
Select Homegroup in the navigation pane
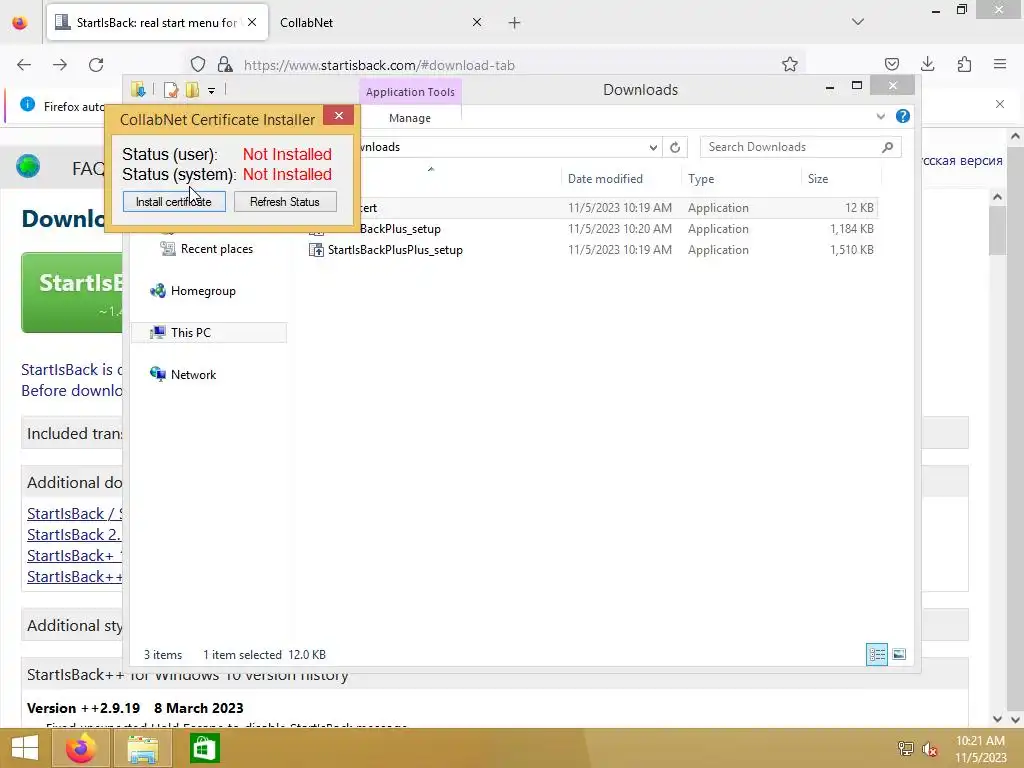click(x=193, y=291)
